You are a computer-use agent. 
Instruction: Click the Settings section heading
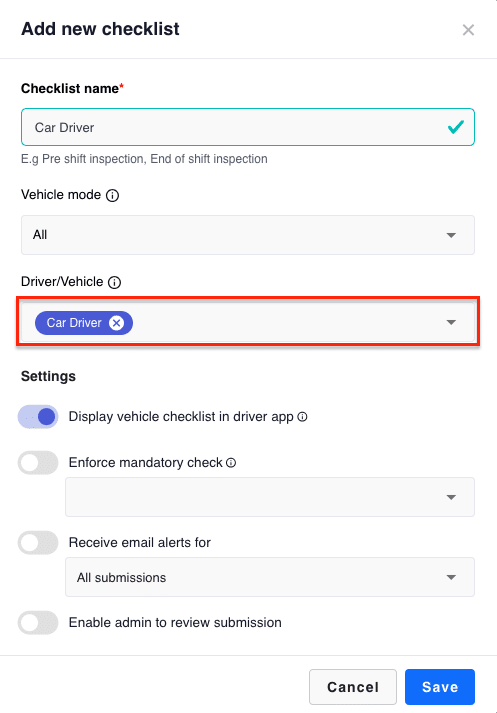[x=48, y=377]
